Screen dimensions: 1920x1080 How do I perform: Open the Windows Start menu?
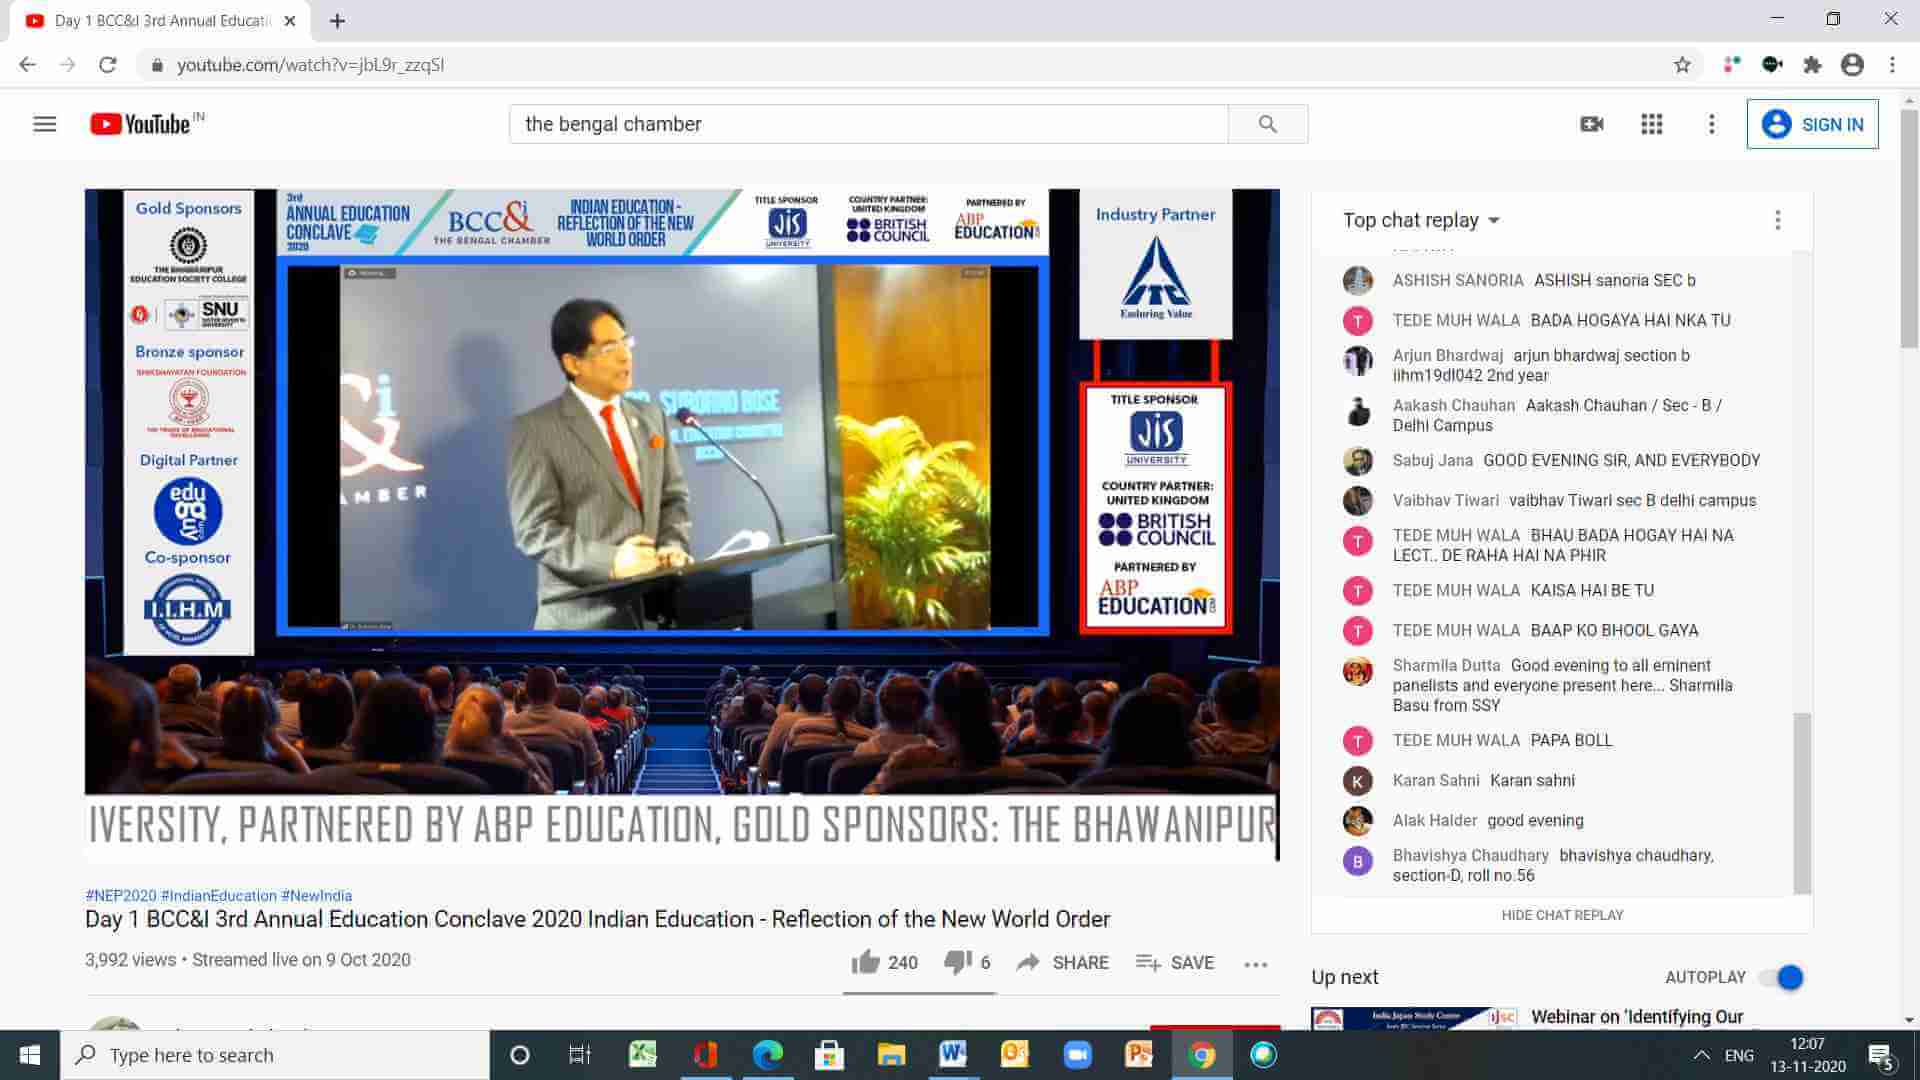pyautogui.click(x=30, y=1055)
